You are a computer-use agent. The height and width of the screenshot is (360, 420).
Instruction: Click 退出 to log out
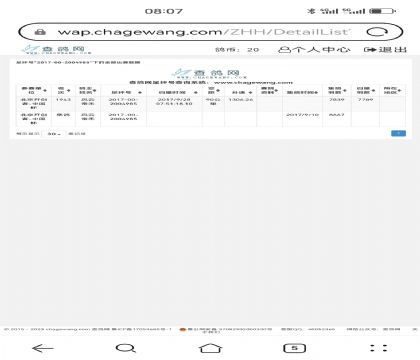(x=385, y=50)
